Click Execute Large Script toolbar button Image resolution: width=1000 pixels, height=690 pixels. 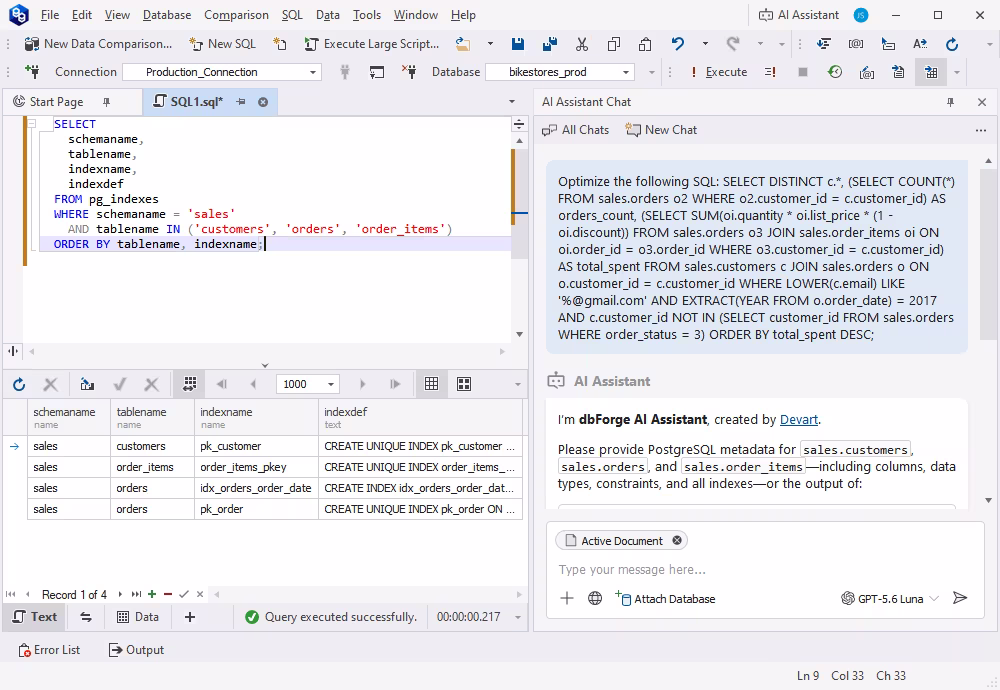coord(372,44)
